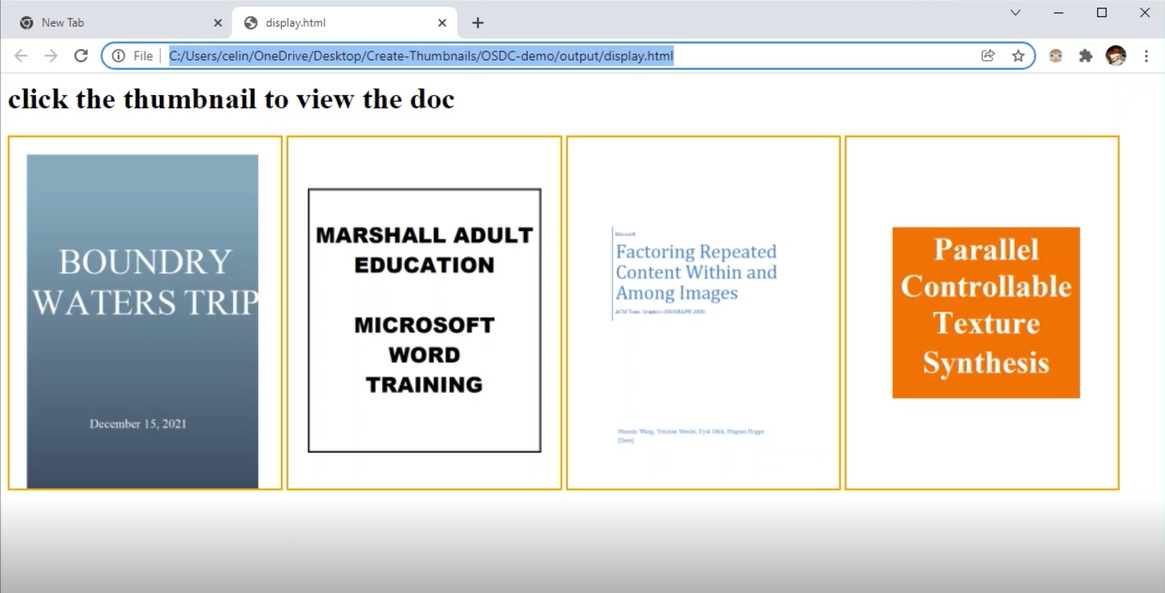
Task: Open the tab search chevron near window controls
Action: coord(1015,12)
